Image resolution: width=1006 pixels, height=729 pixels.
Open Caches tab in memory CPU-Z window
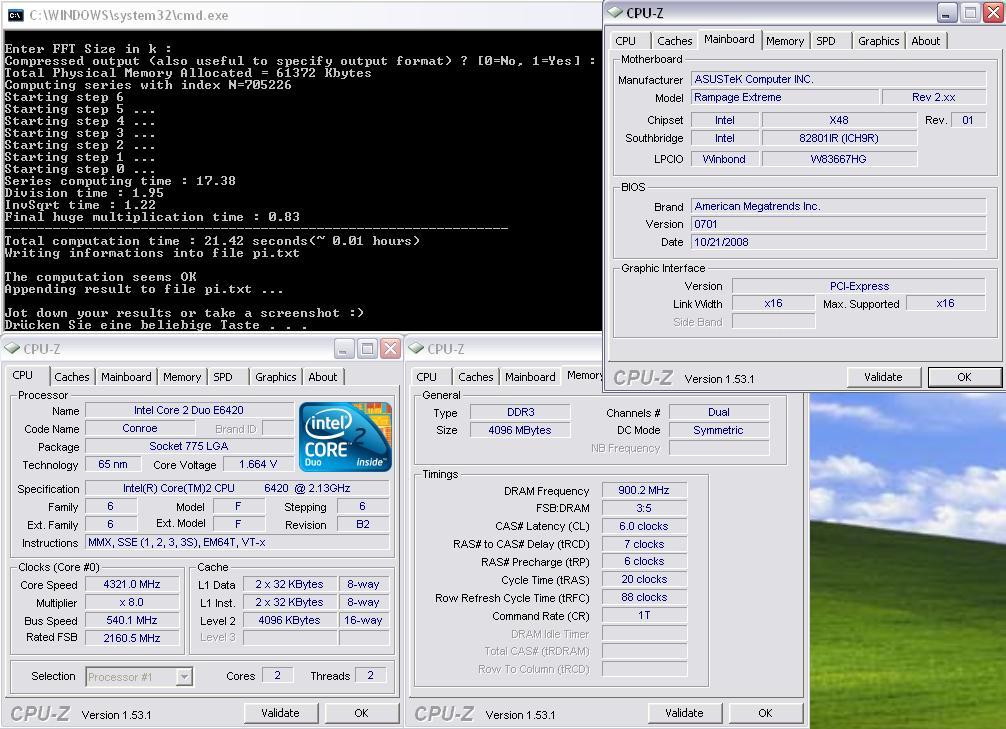click(476, 377)
